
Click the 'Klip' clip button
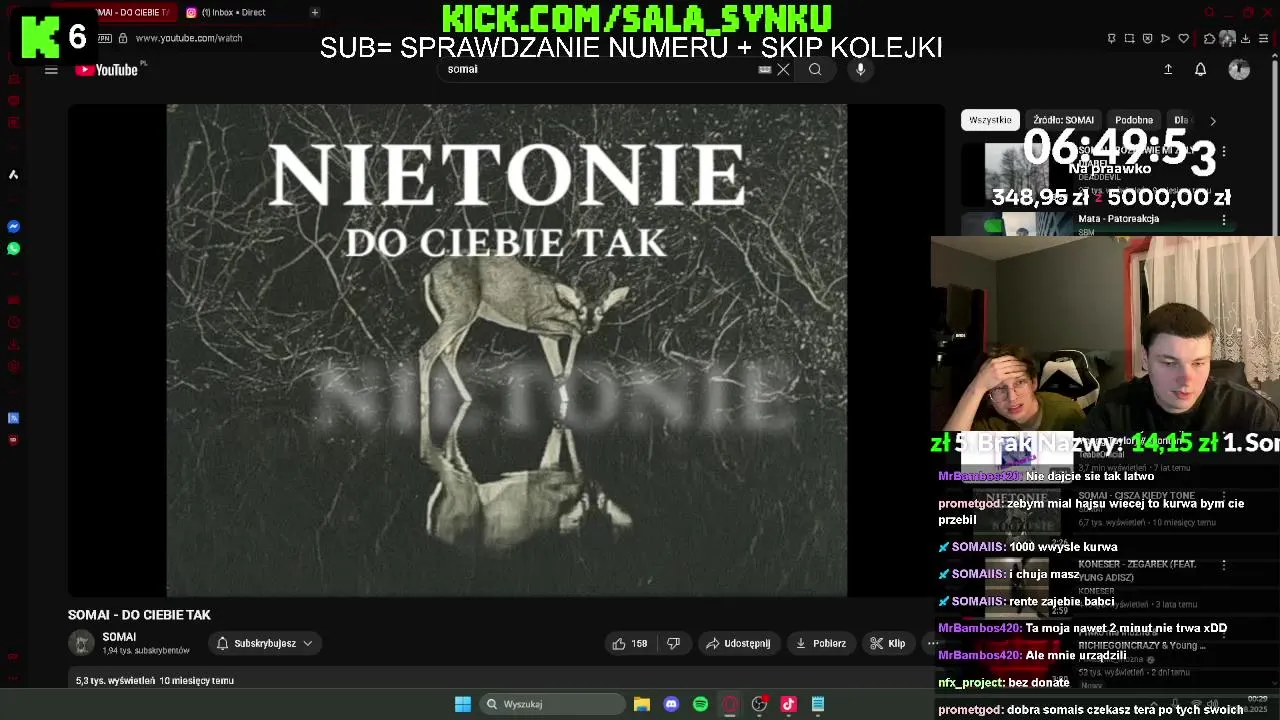[888, 644]
